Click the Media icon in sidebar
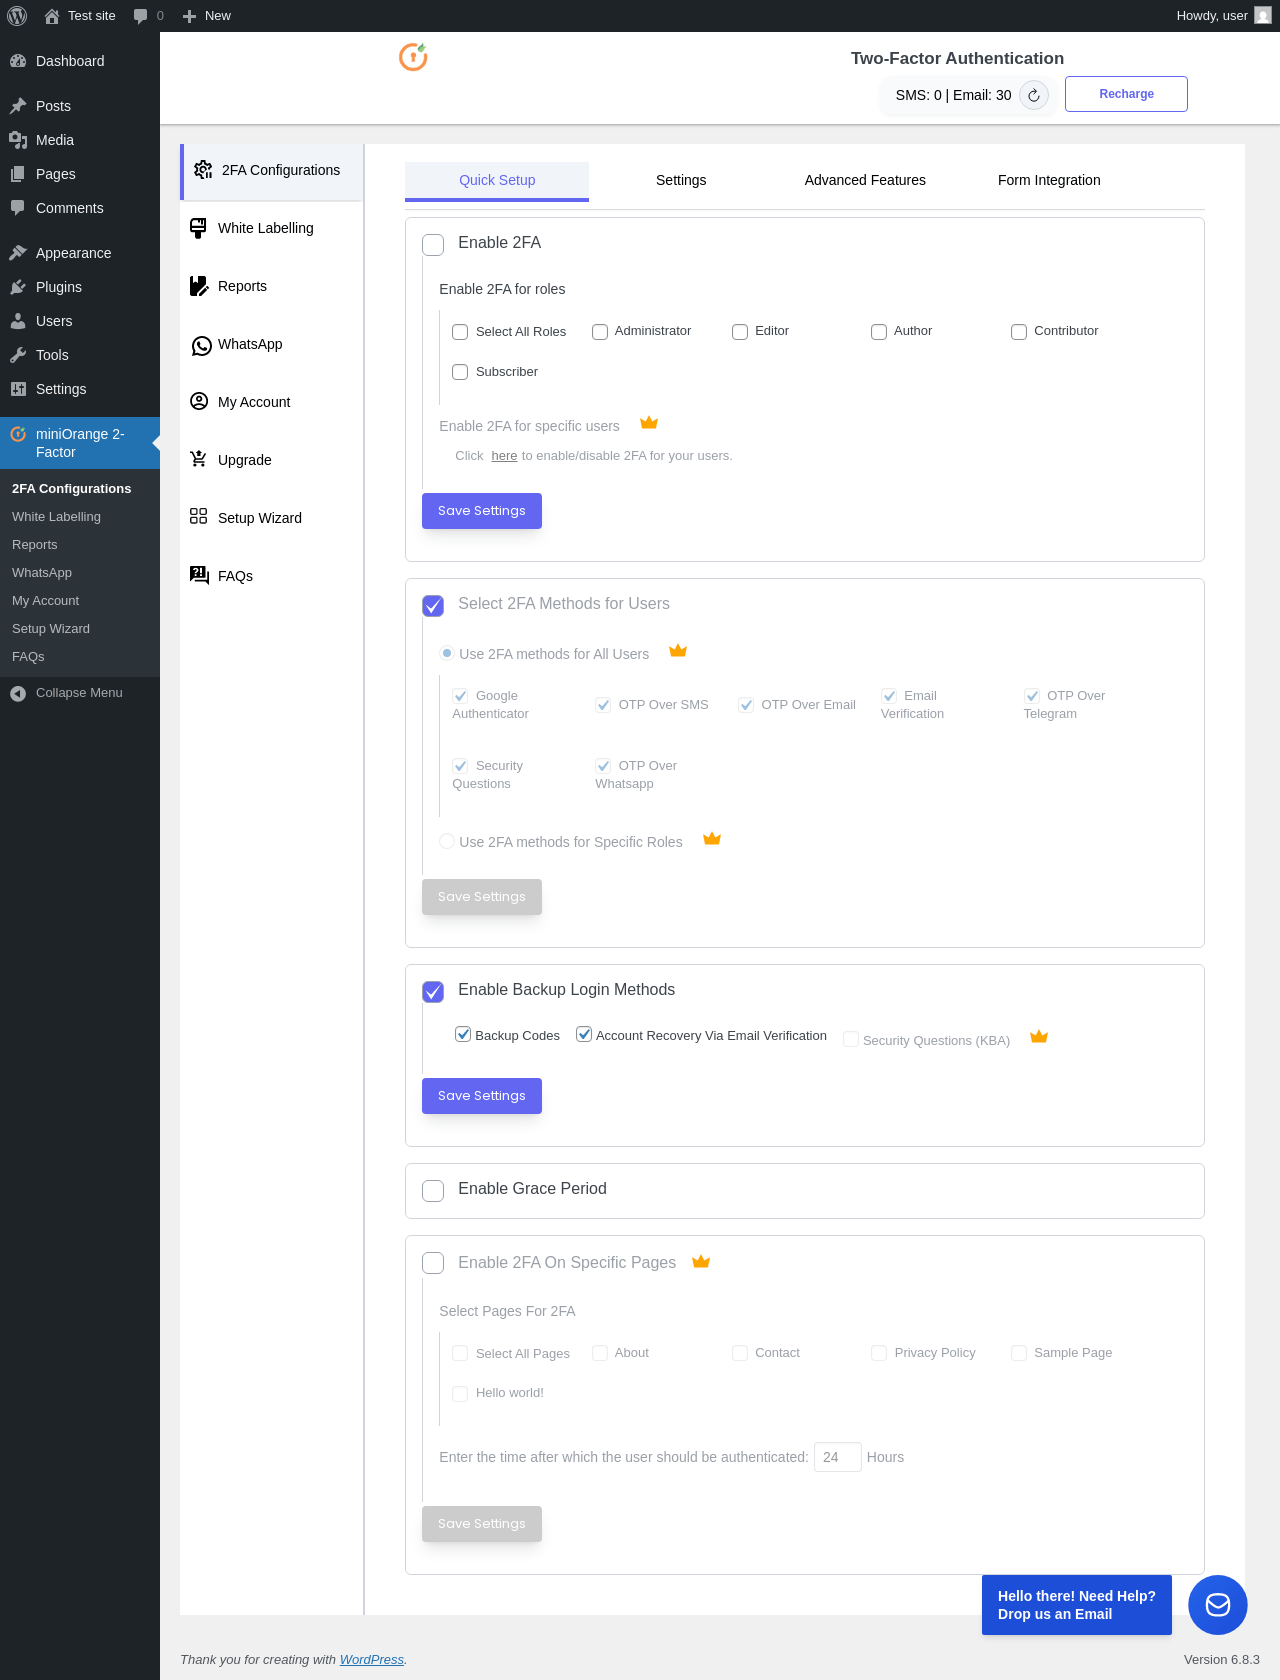1280x1680 pixels. pos(18,140)
